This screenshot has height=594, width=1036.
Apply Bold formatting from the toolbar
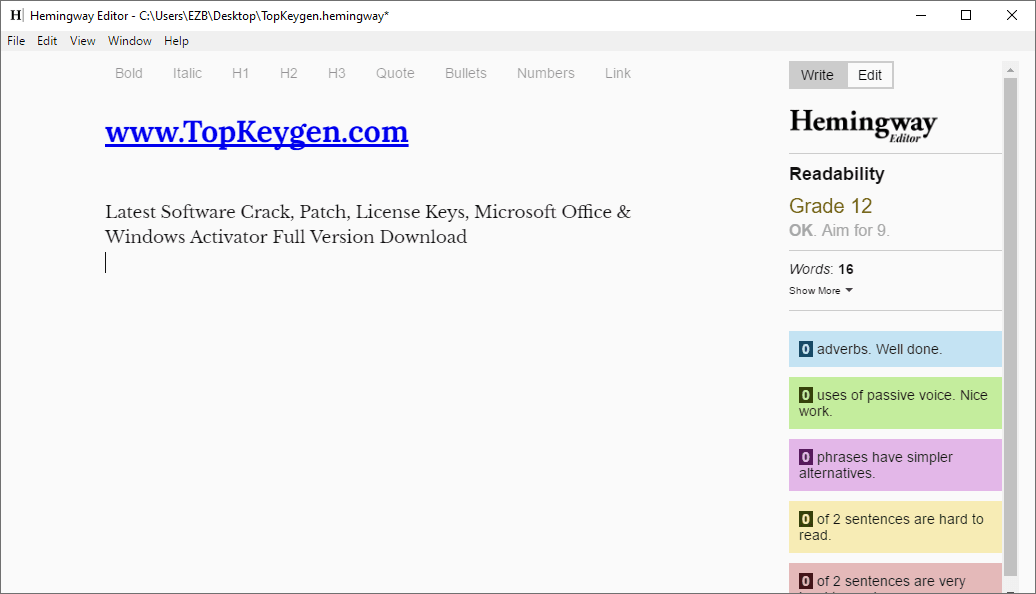128,73
